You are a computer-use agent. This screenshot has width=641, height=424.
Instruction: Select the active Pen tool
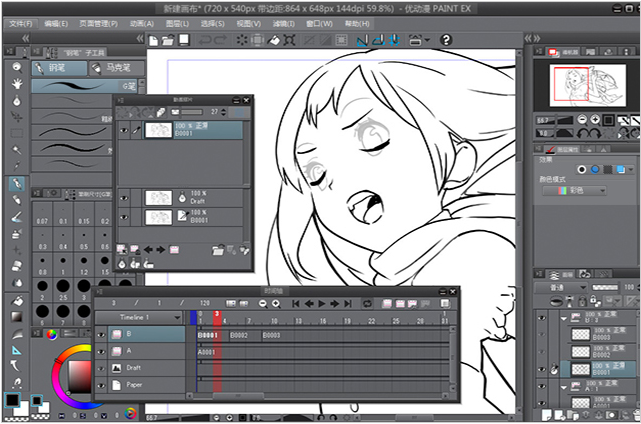17,184
